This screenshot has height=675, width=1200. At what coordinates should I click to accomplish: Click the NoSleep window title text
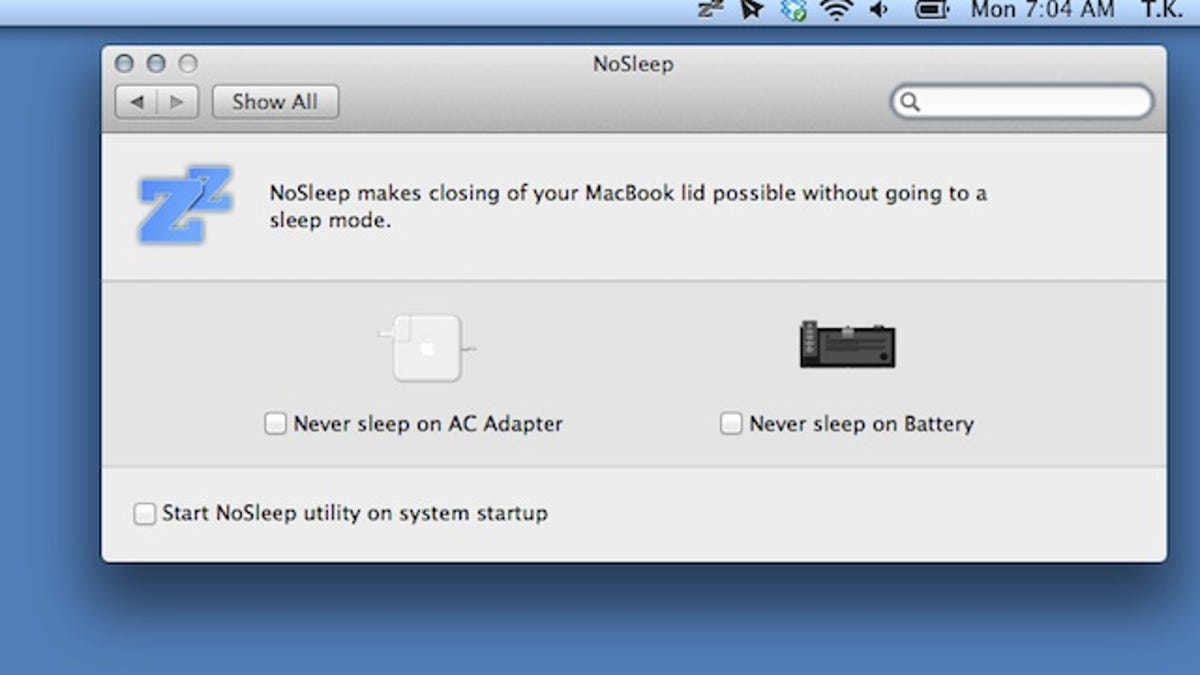633,64
